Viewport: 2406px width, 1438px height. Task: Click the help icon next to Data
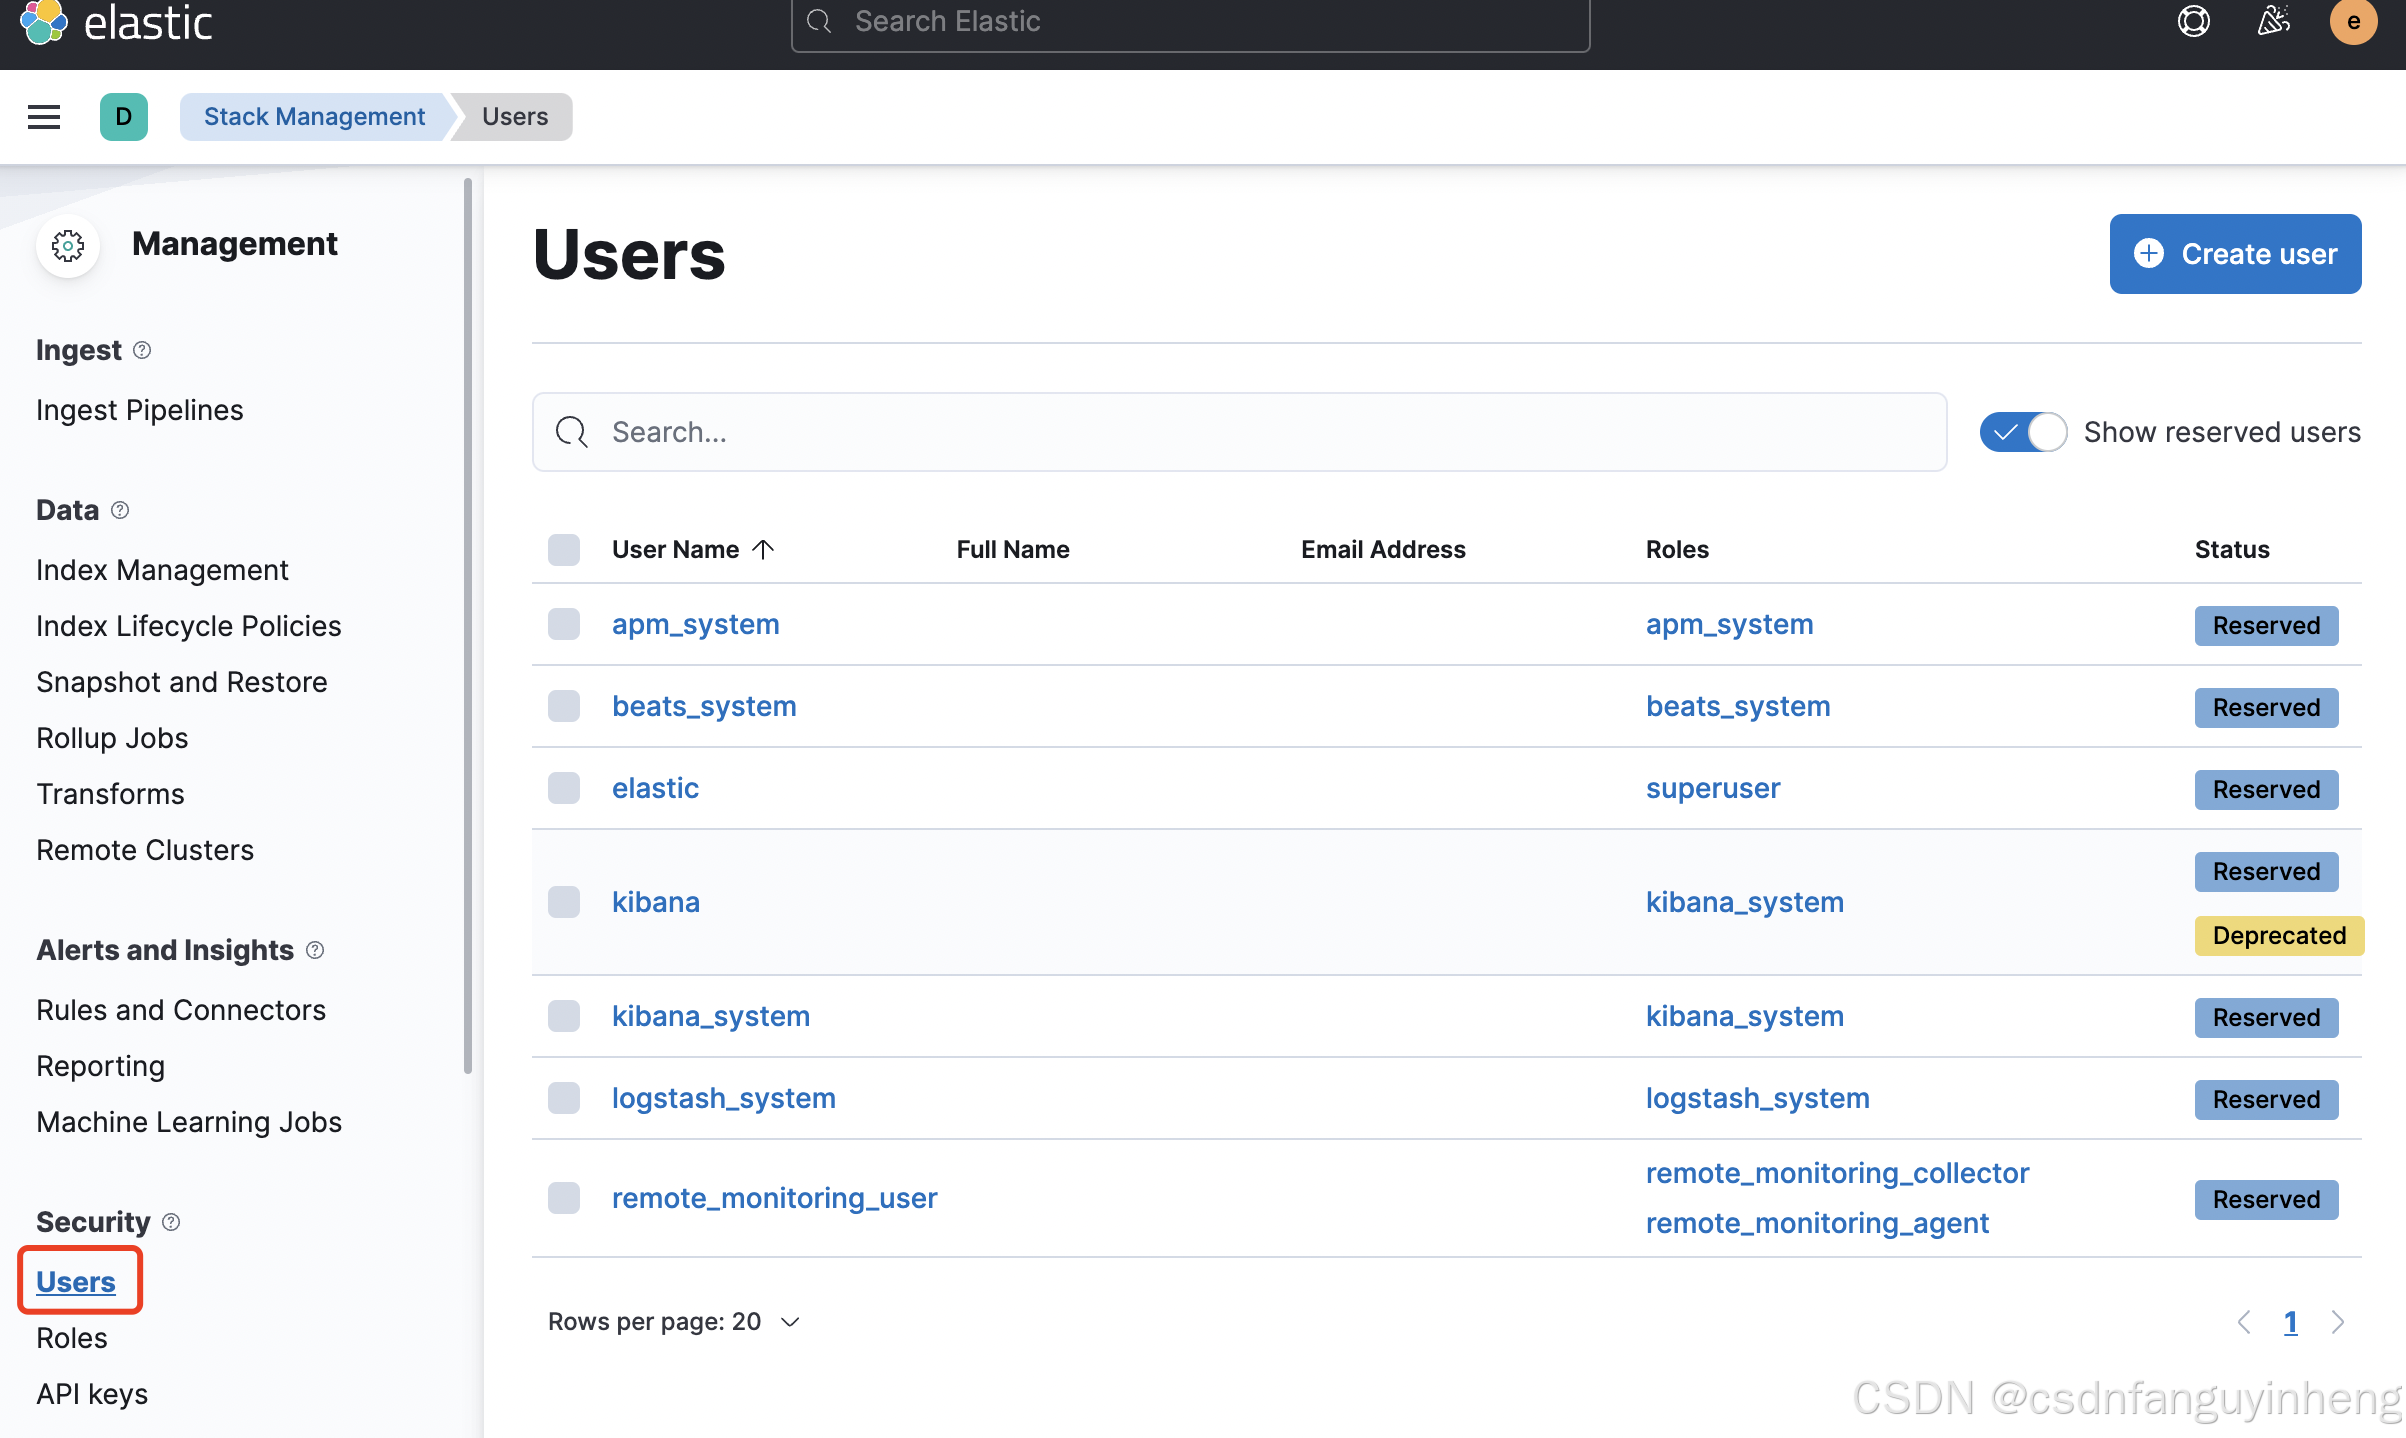(120, 510)
